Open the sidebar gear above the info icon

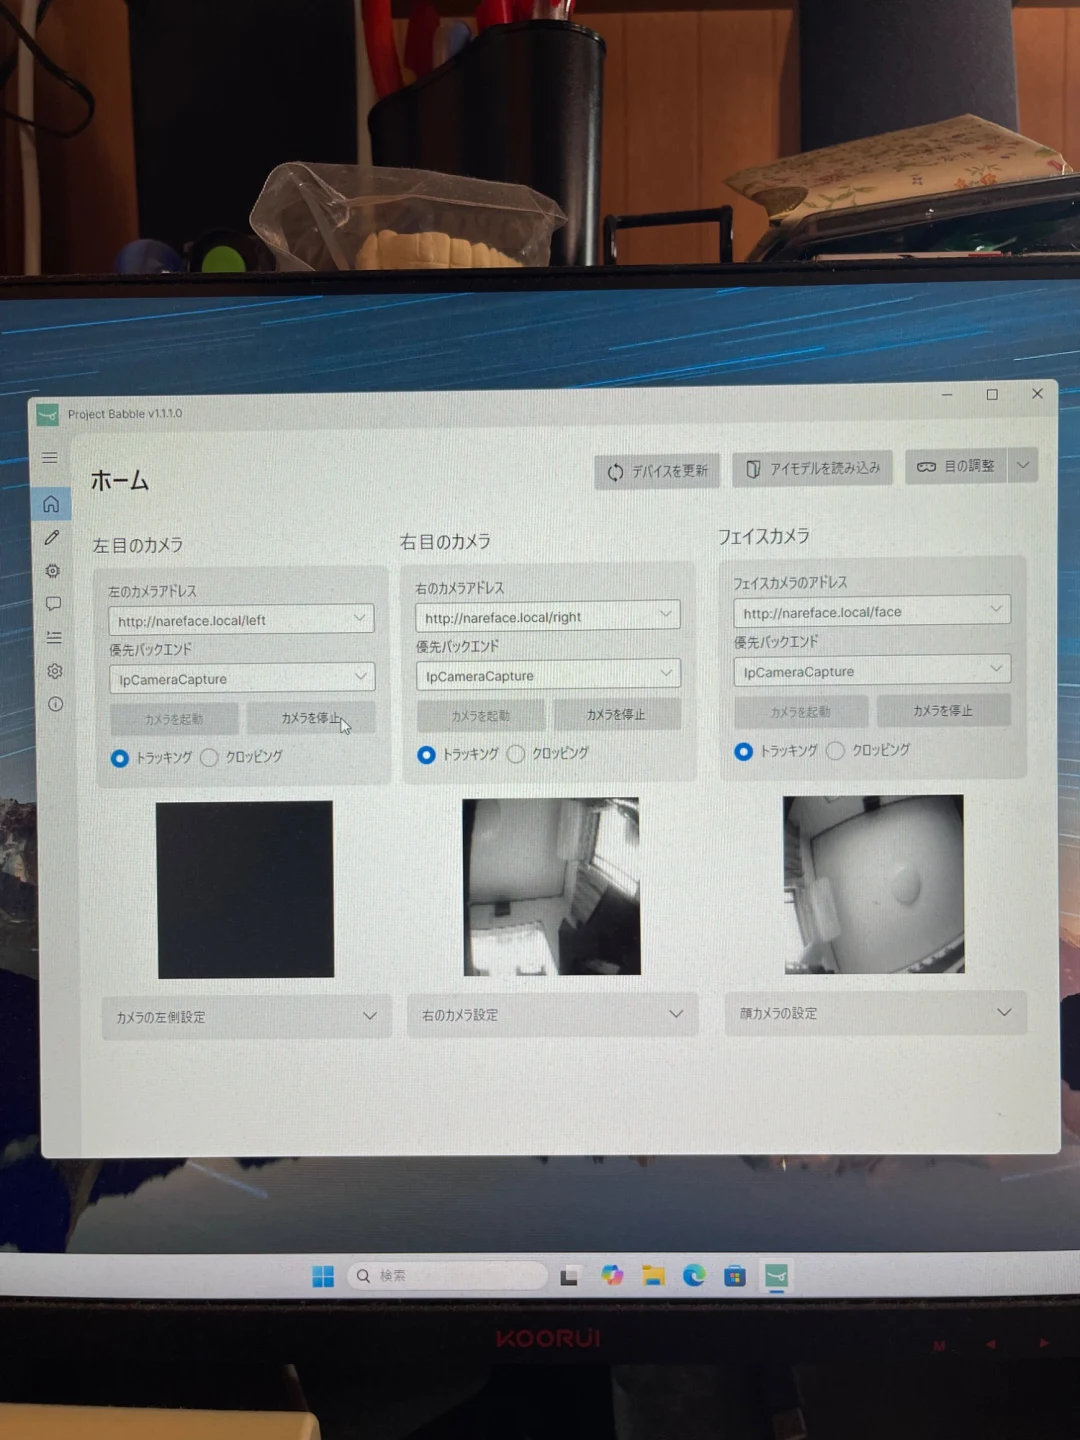coord(55,671)
